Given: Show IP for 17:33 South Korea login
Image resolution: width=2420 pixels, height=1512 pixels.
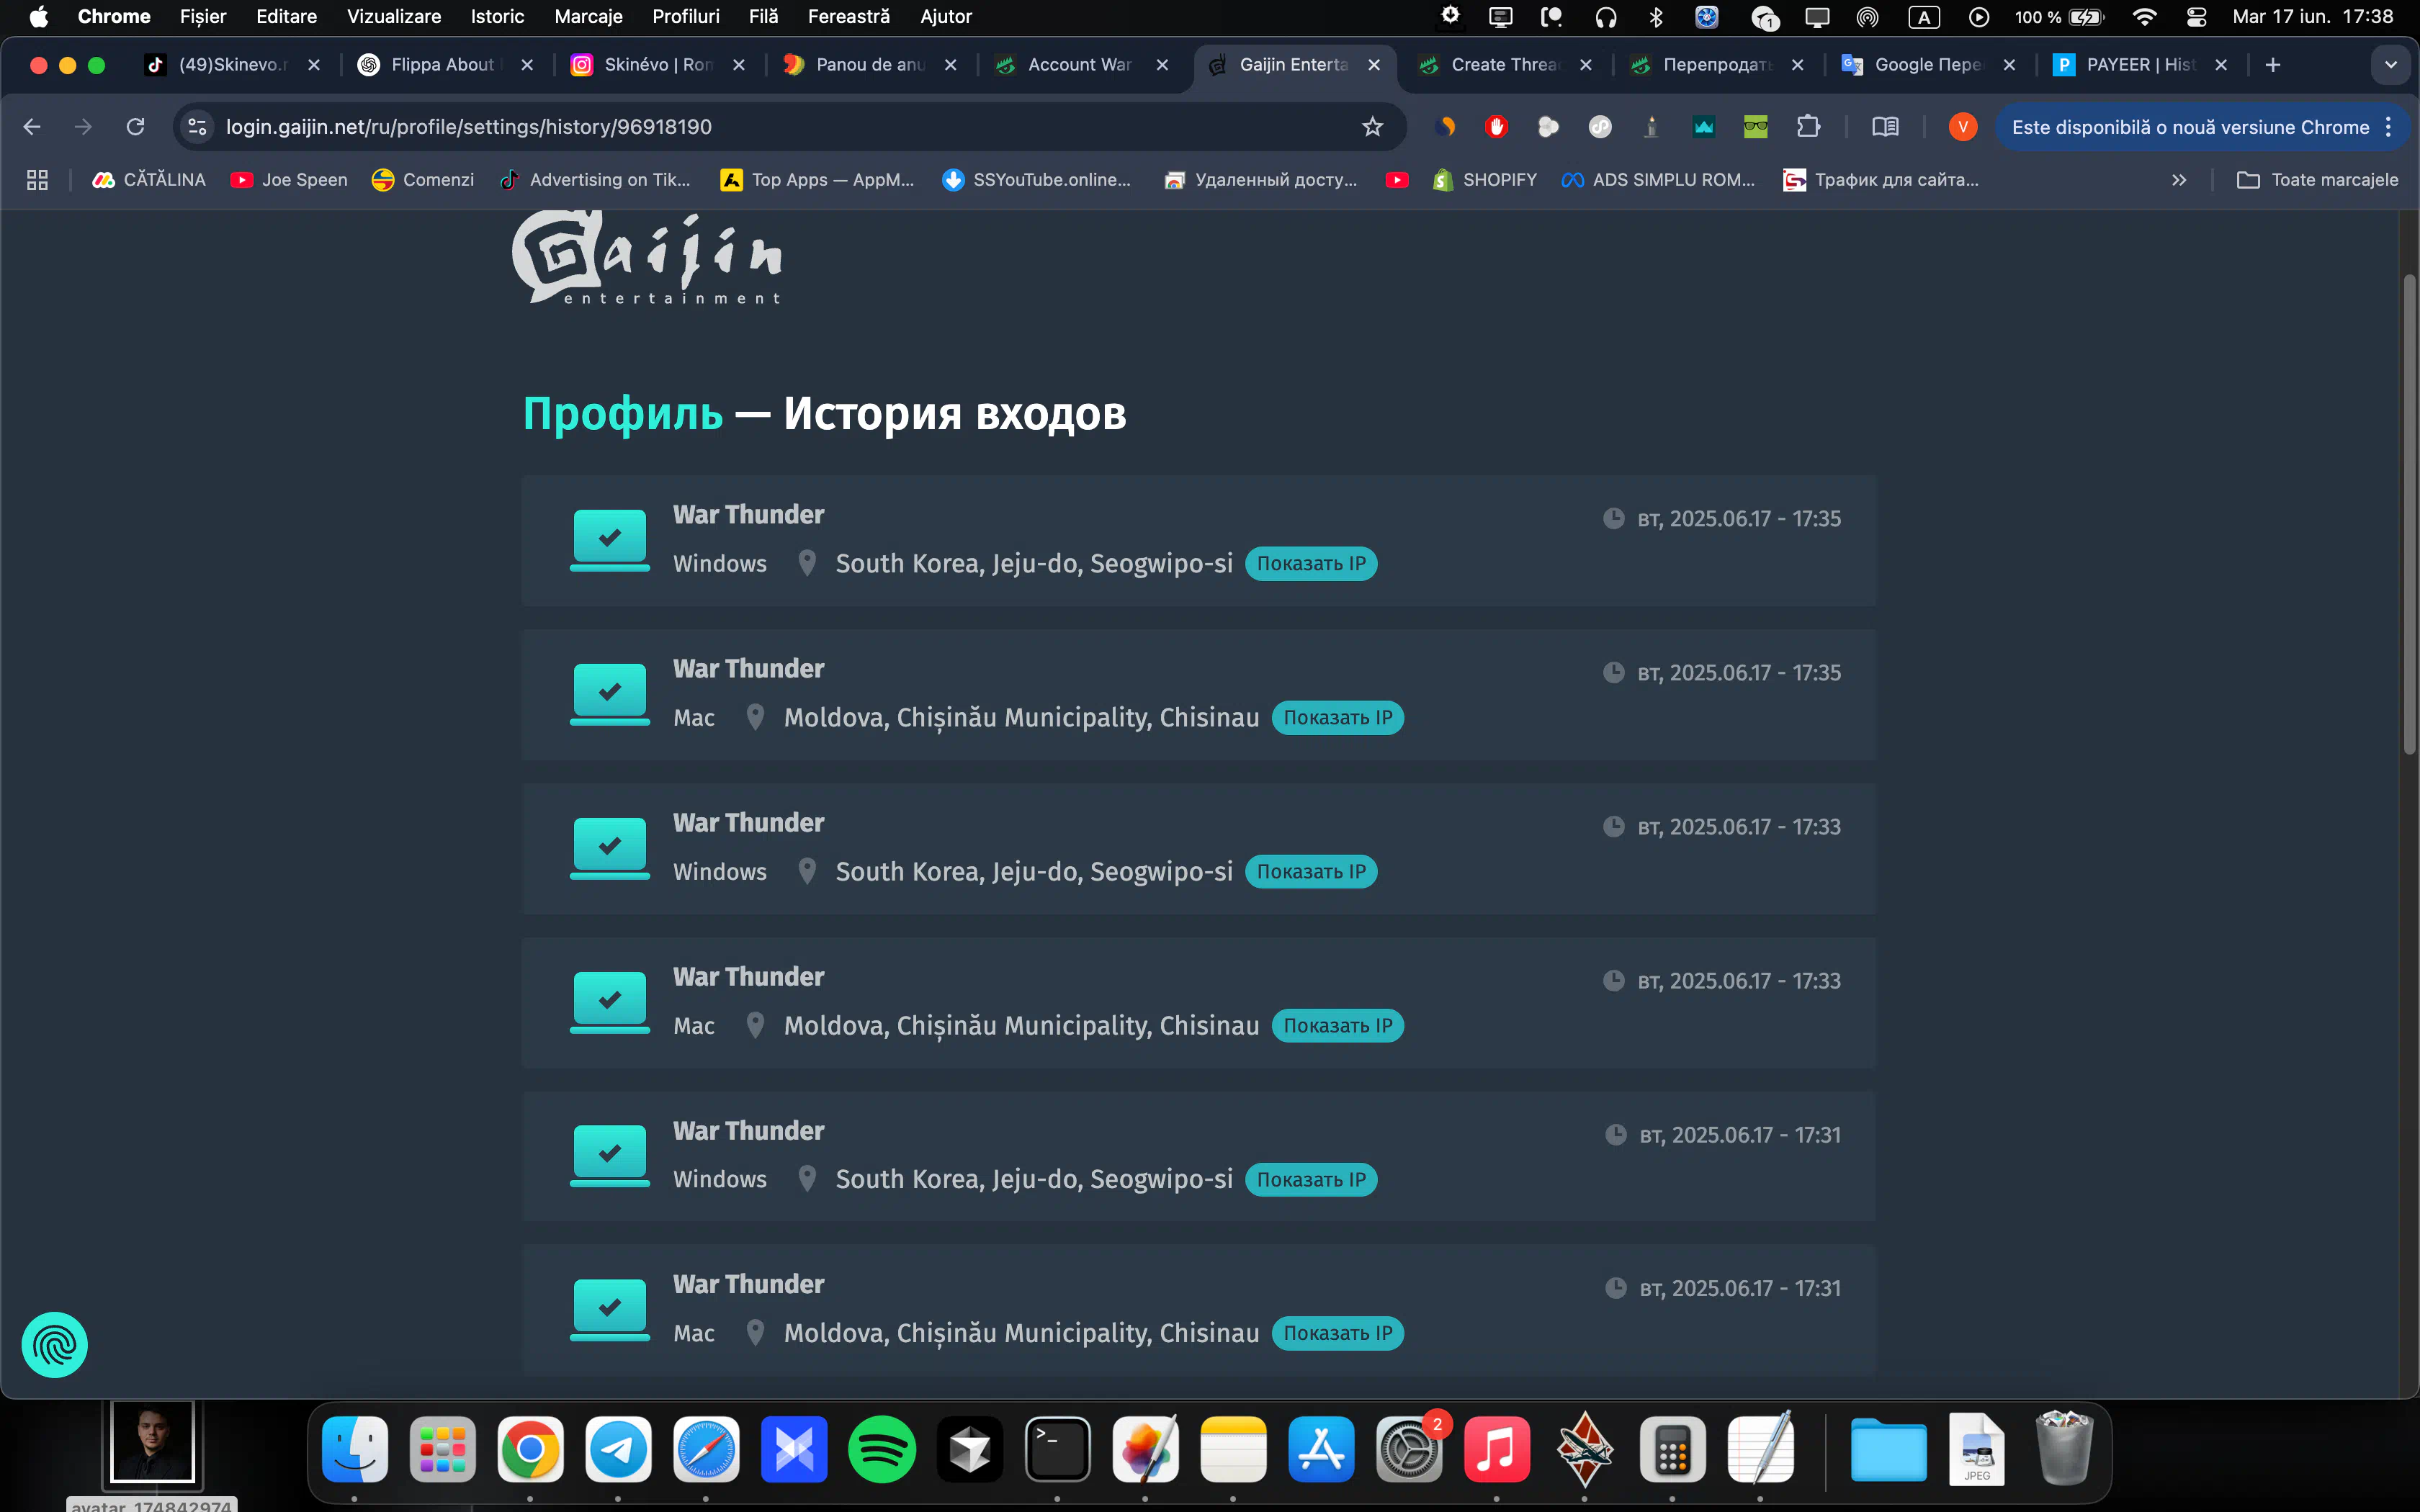Looking at the screenshot, I should pos(1311,871).
